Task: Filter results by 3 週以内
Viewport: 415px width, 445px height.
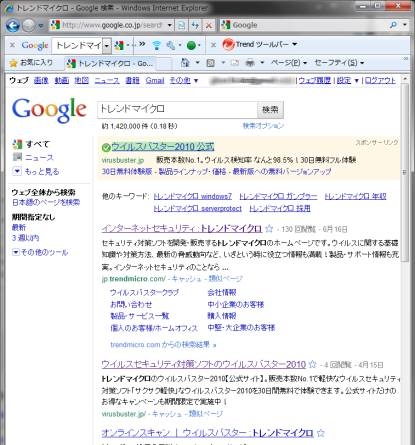Action: click(x=25, y=238)
